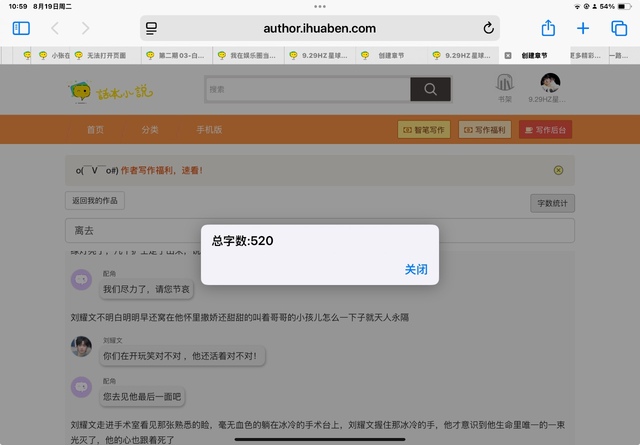Screen dimensions: 640x445
Task: Go back with the back arrow
Action: 55,28
